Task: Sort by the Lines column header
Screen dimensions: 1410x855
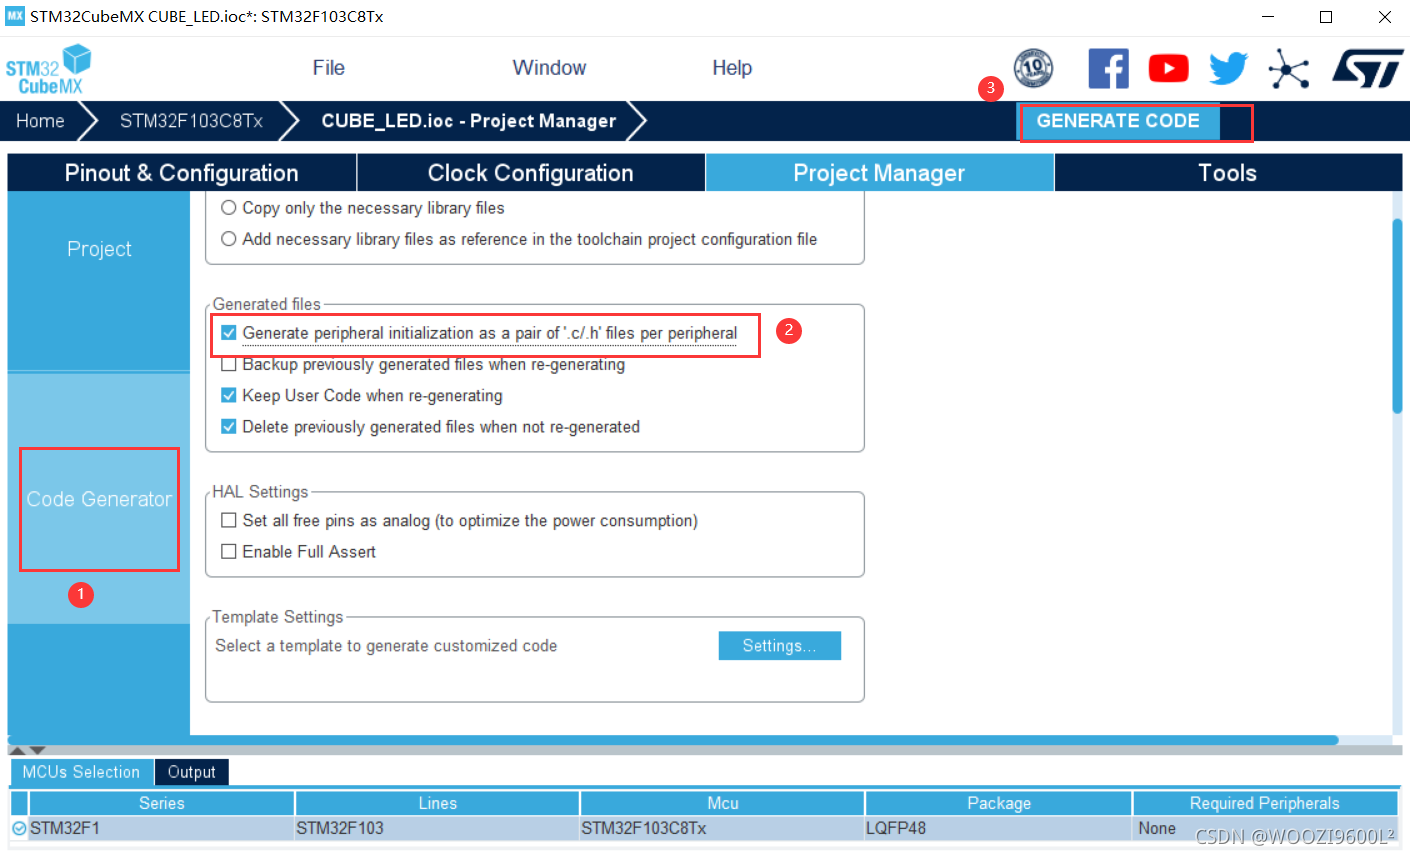Action: (437, 803)
